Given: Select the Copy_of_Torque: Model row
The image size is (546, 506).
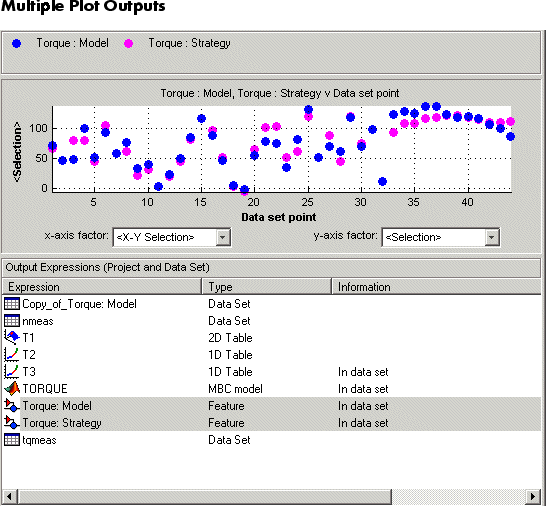Looking at the screenshot, I should (x=272, y=304).
